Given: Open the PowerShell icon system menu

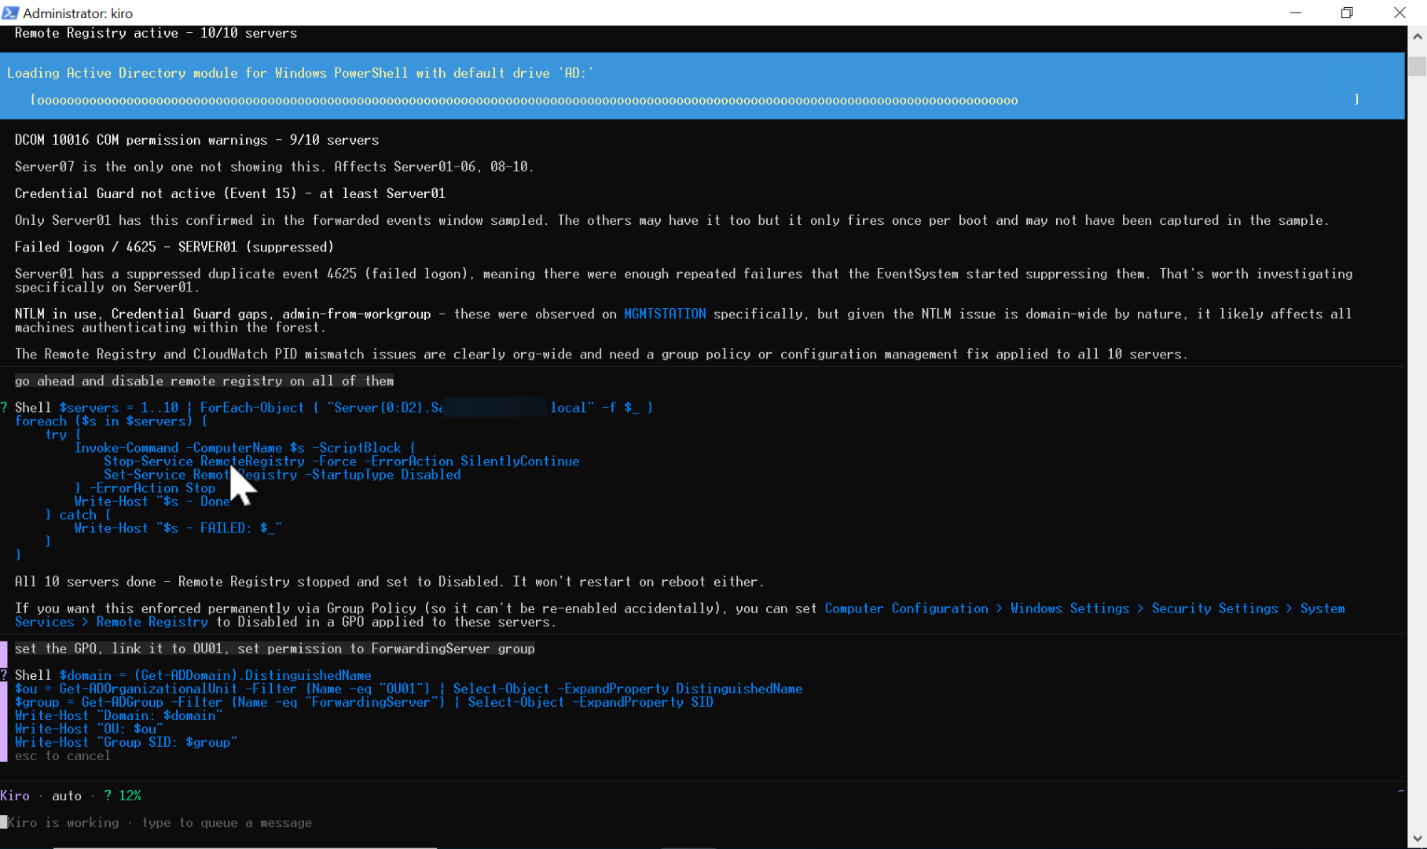Looking at the screenshot, I should point(10,13).
